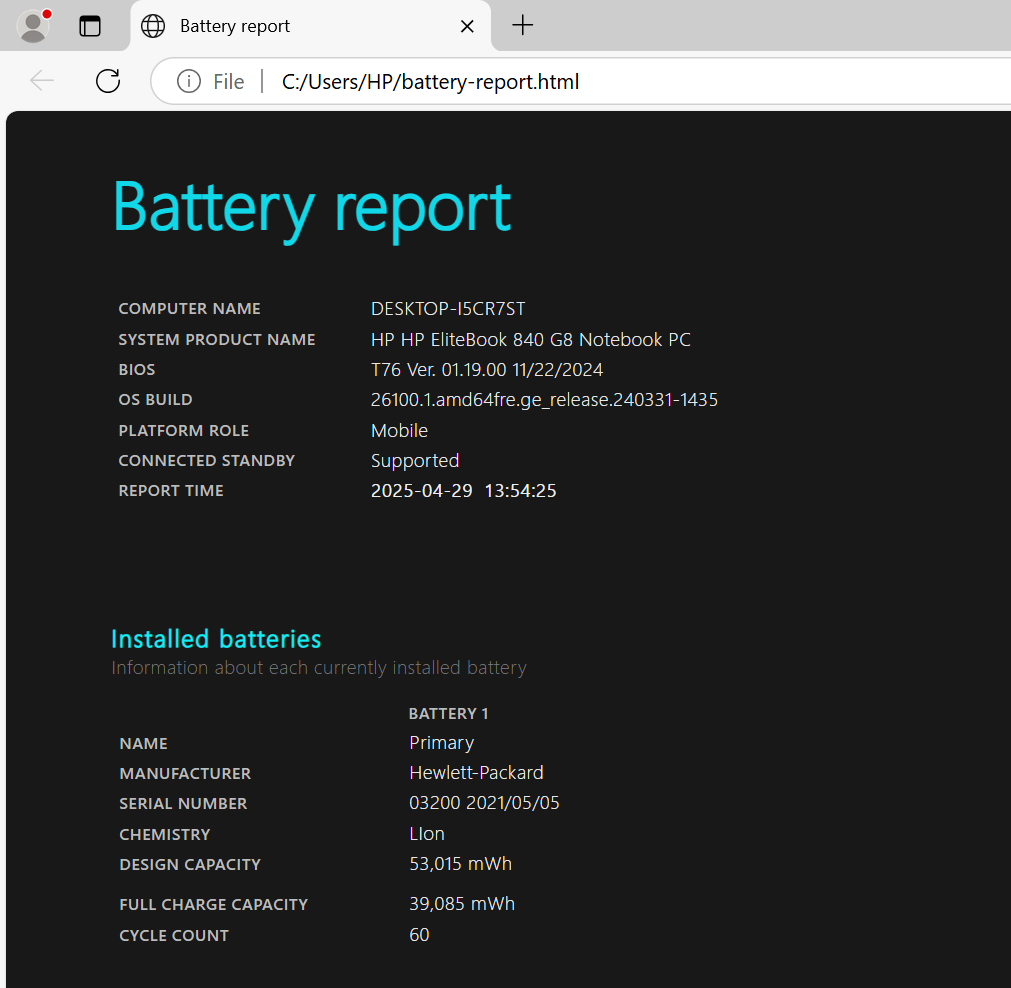
Task: Click the computer name DESKTOP-I5CR7ST
Action: 447,309
